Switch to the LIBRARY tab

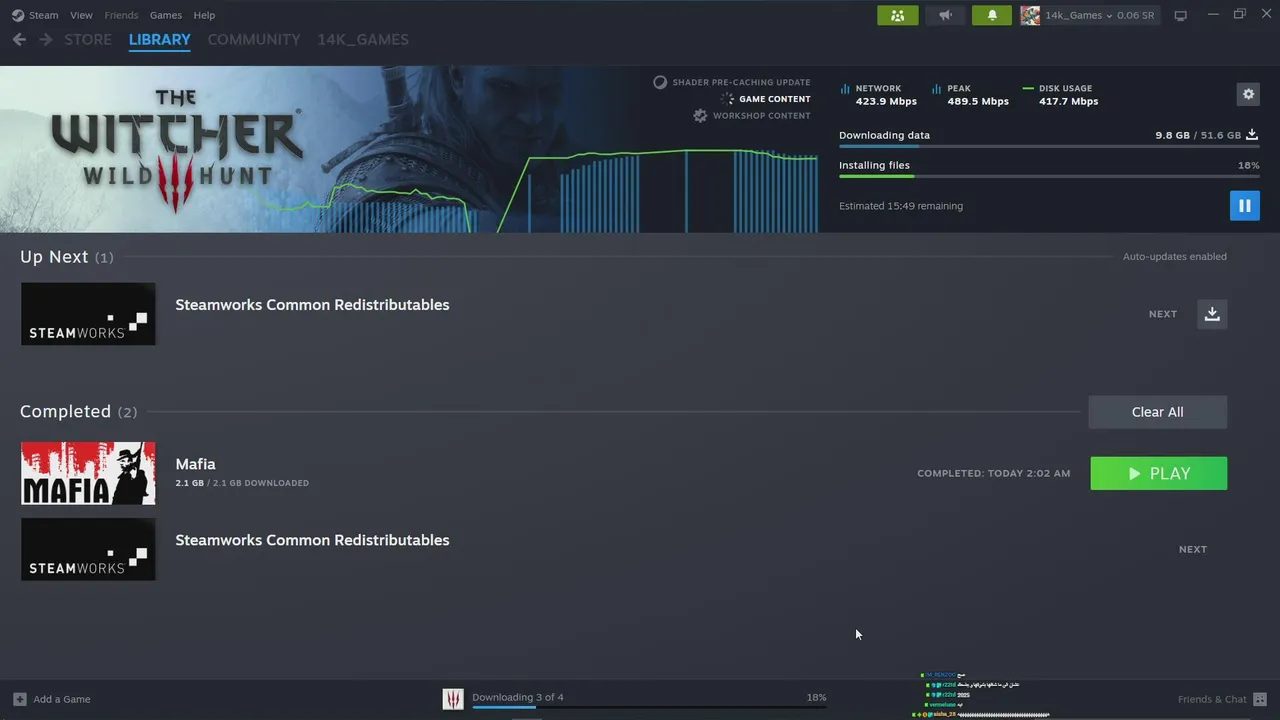[160, 40]
